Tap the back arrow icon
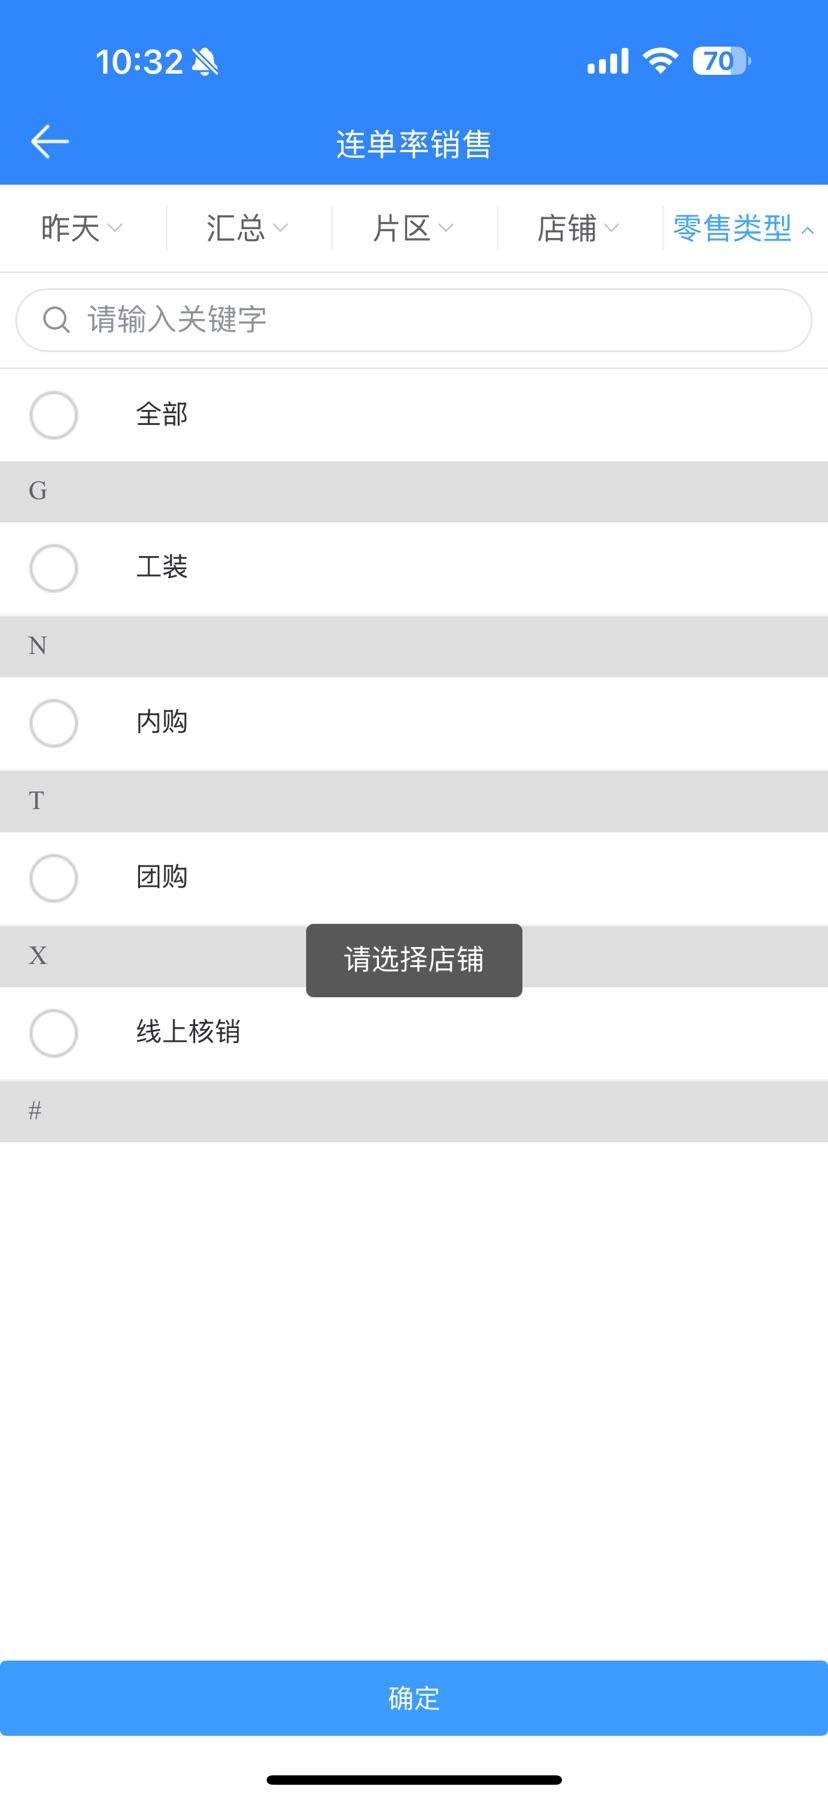This screenshot has width=828, height=1800. tap(49, 142)
